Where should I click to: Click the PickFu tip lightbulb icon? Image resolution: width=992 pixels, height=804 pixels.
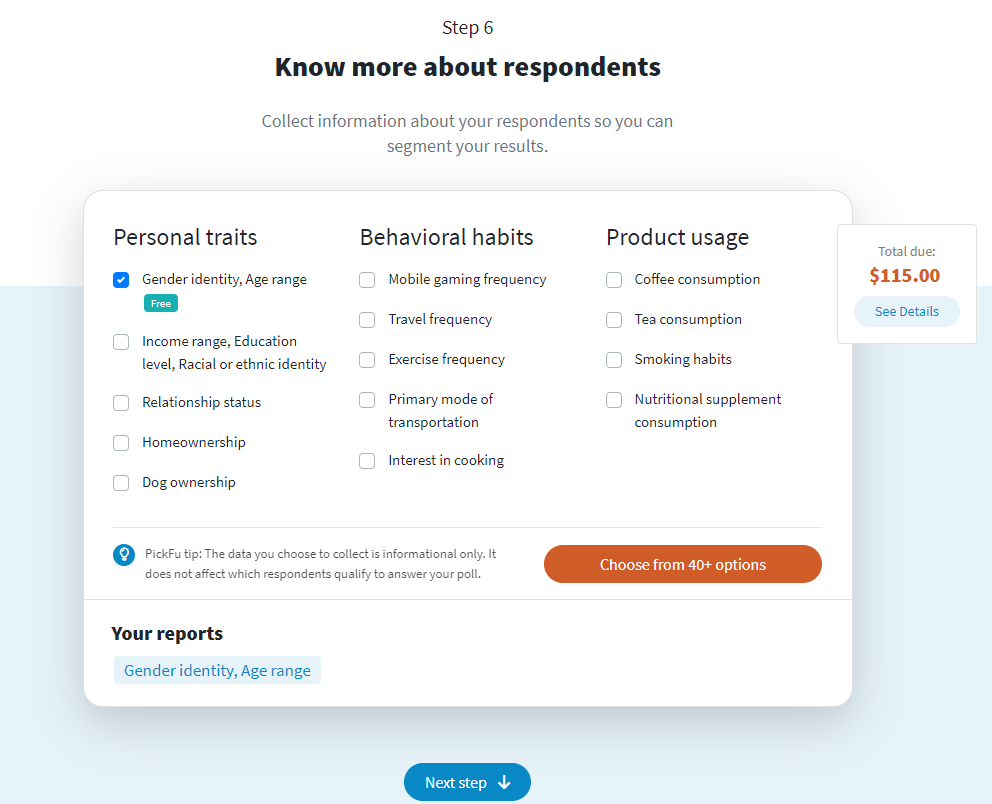[124, 555]
